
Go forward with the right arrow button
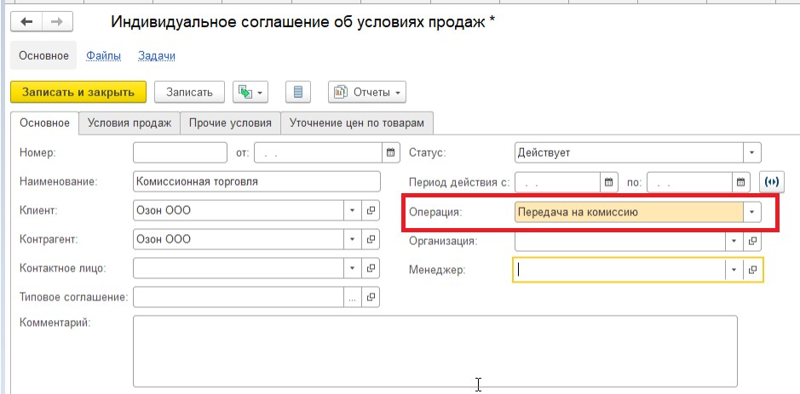(57, 22)
